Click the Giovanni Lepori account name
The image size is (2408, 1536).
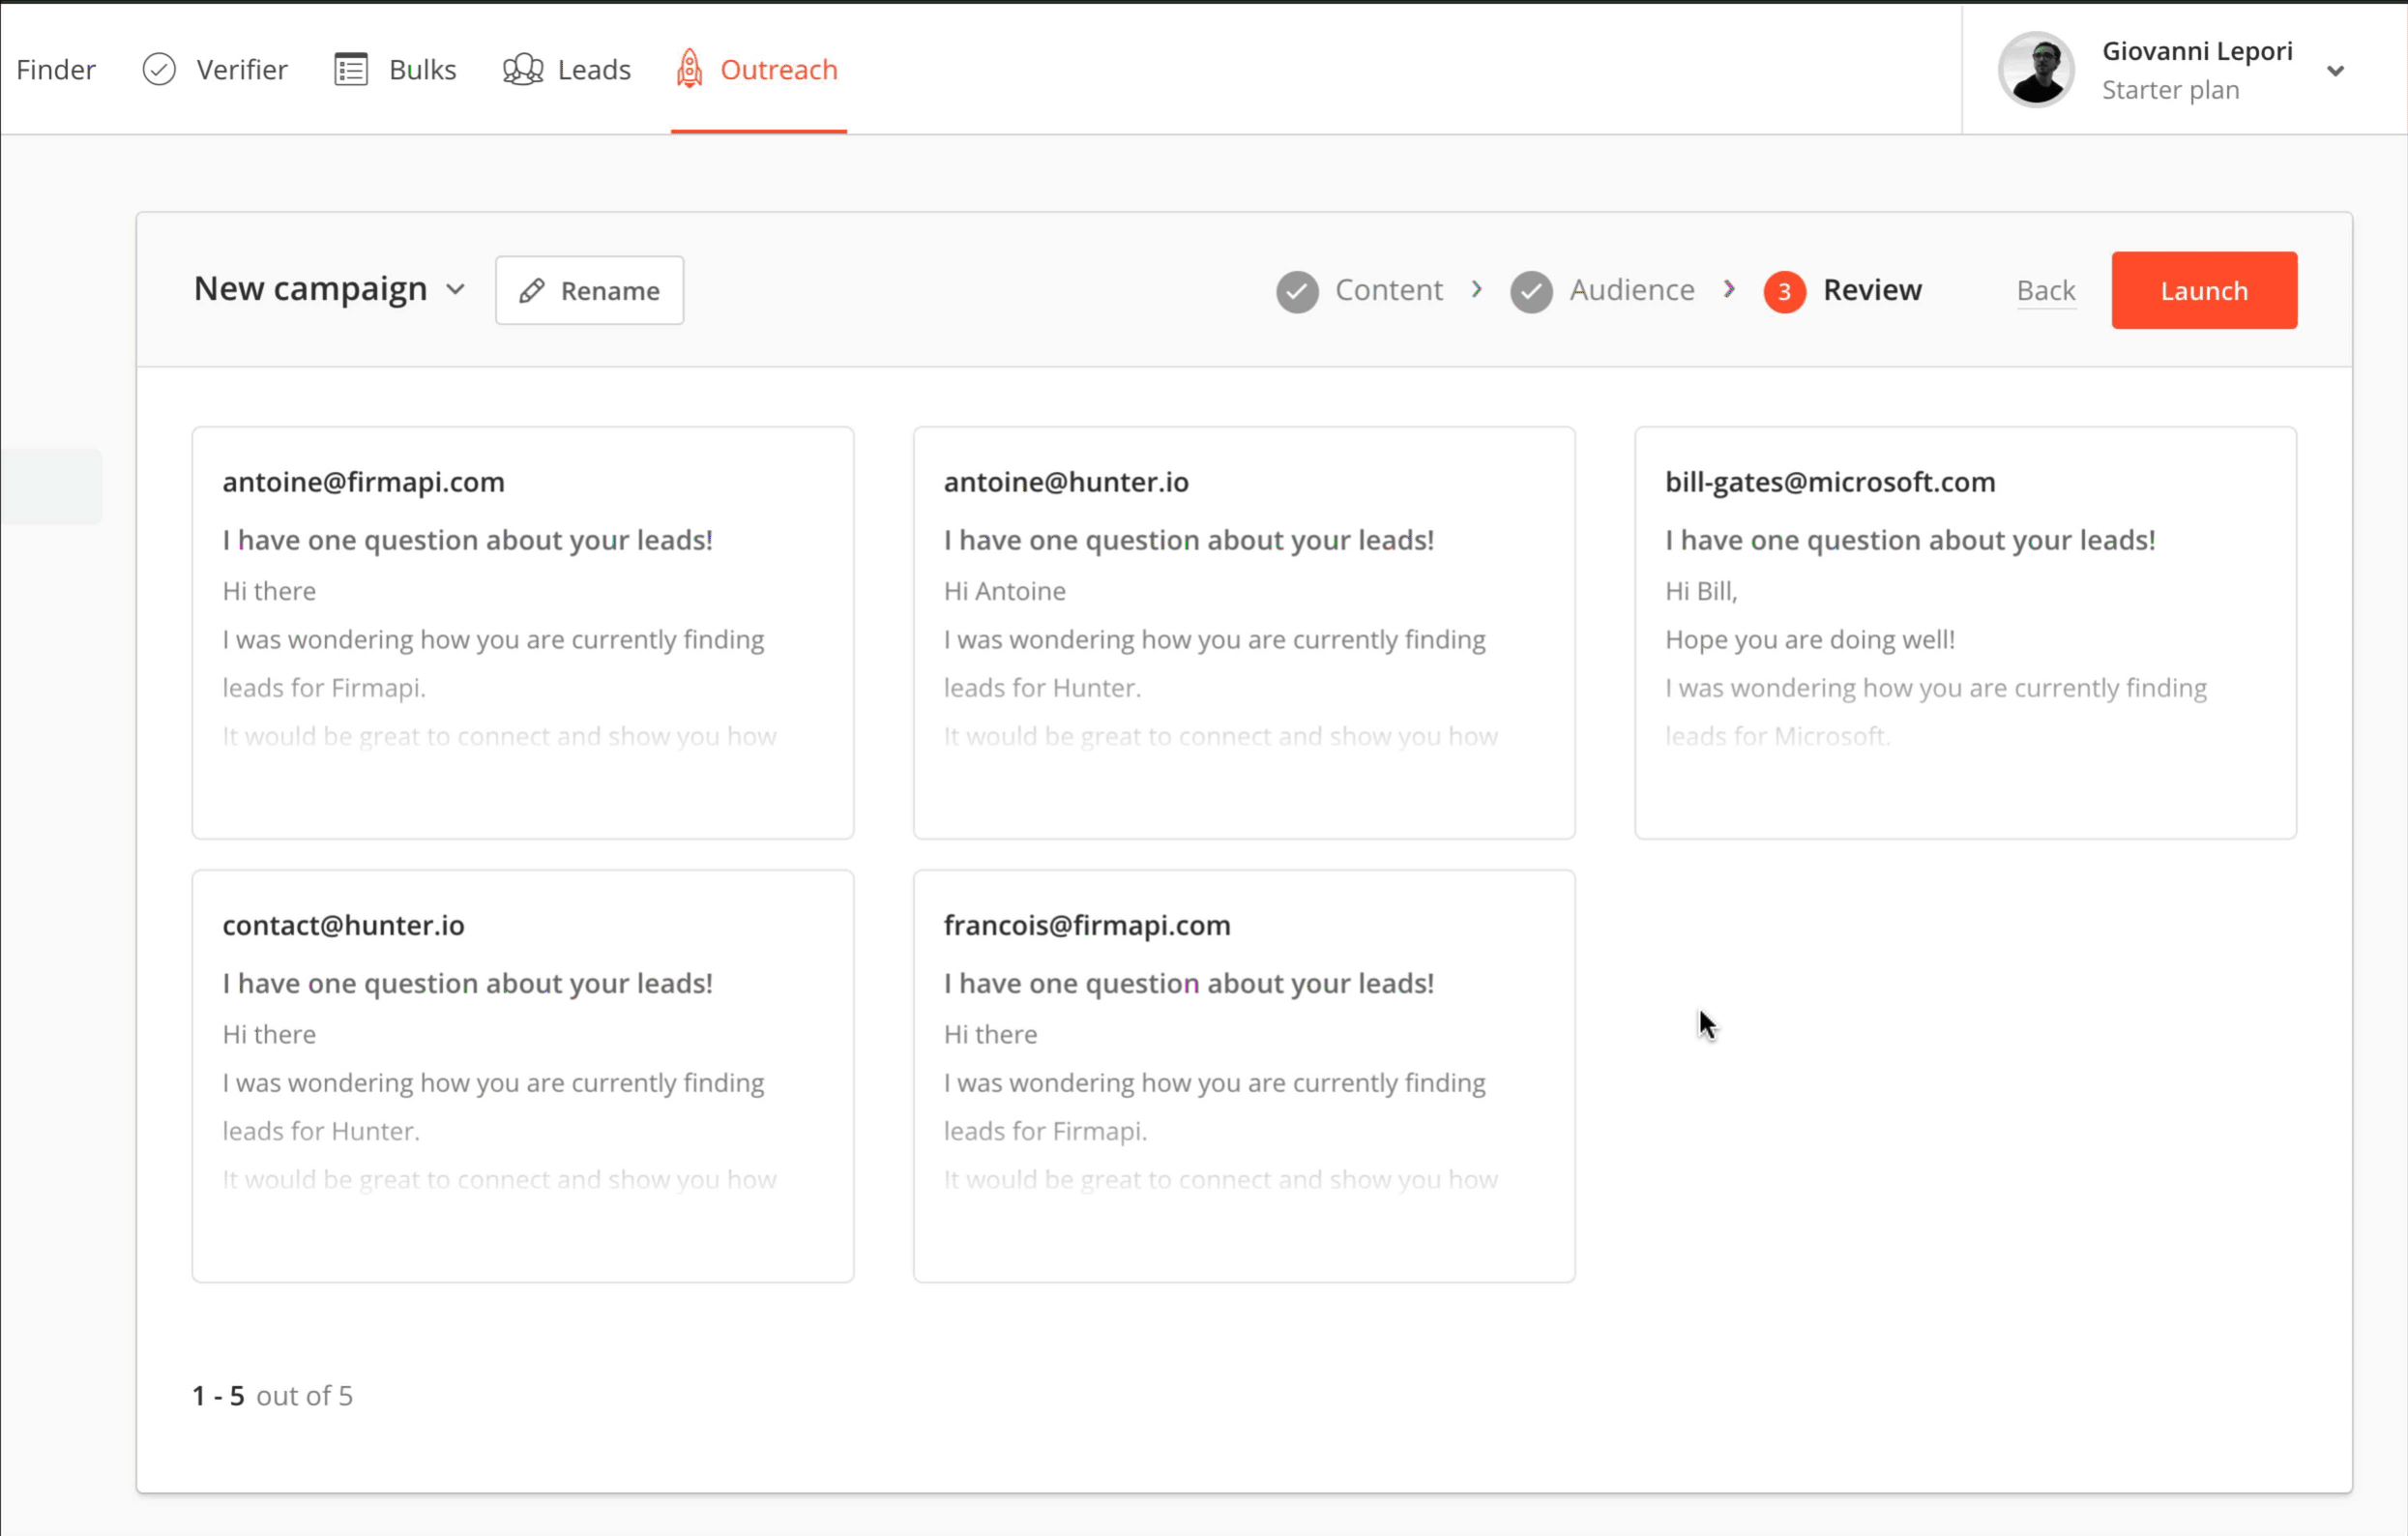(x=2197, y=51)
